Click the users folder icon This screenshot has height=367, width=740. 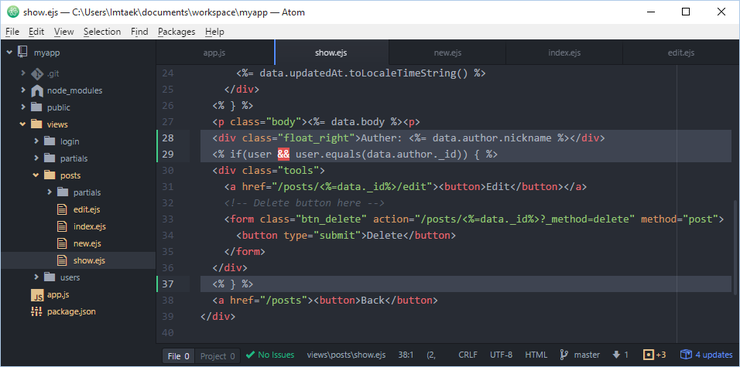50,277
